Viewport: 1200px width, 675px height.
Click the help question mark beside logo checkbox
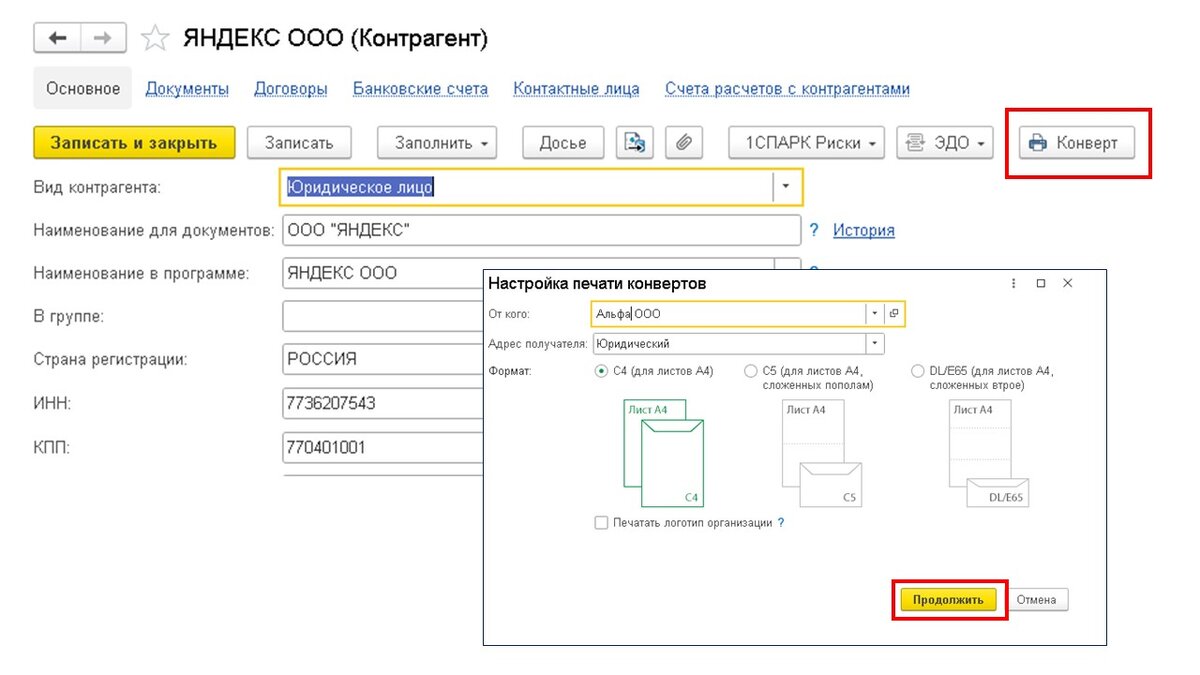[781, 522]
